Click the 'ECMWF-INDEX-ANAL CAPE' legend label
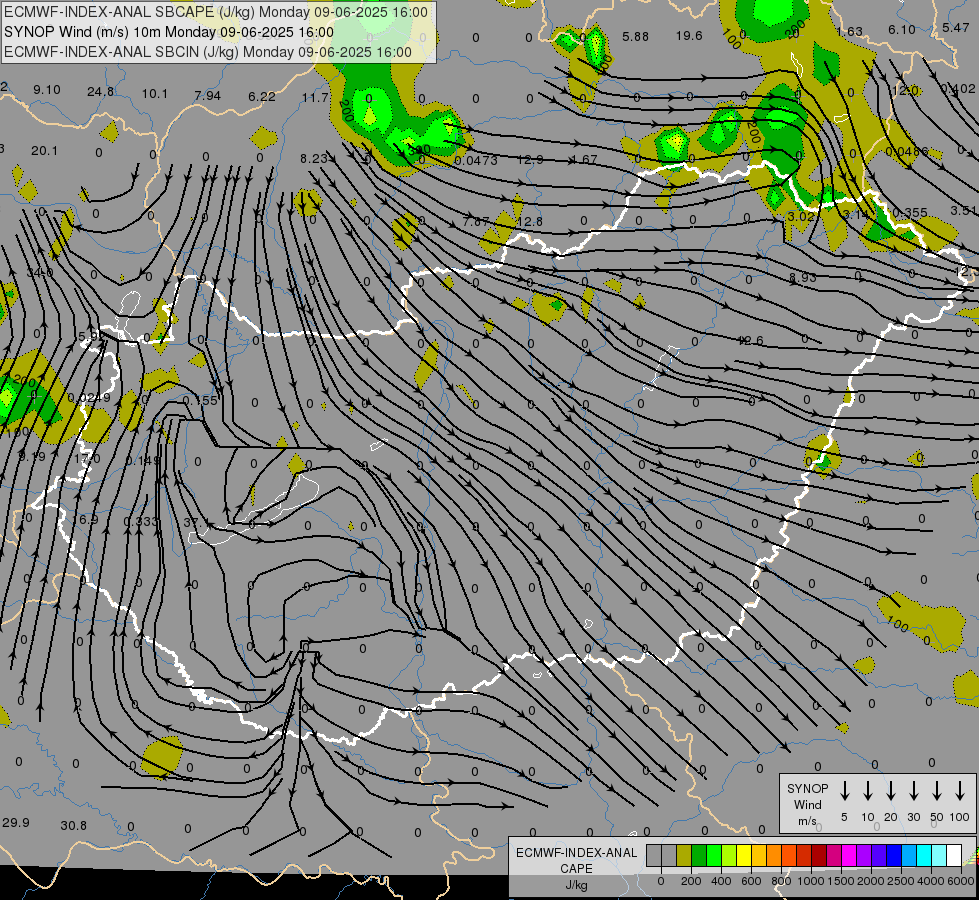 (x=576, y=860)
